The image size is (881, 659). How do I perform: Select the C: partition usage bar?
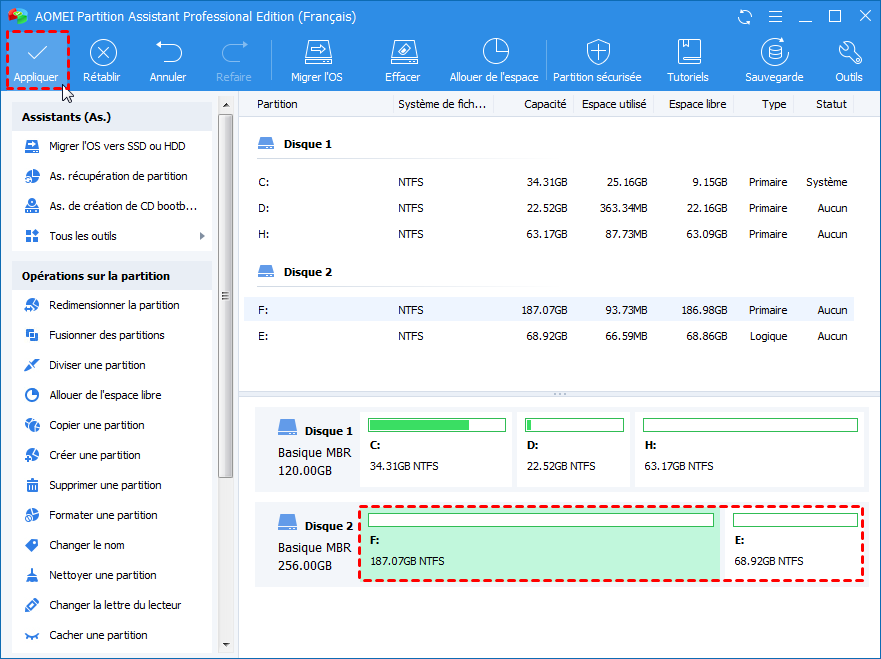point(436,425)
